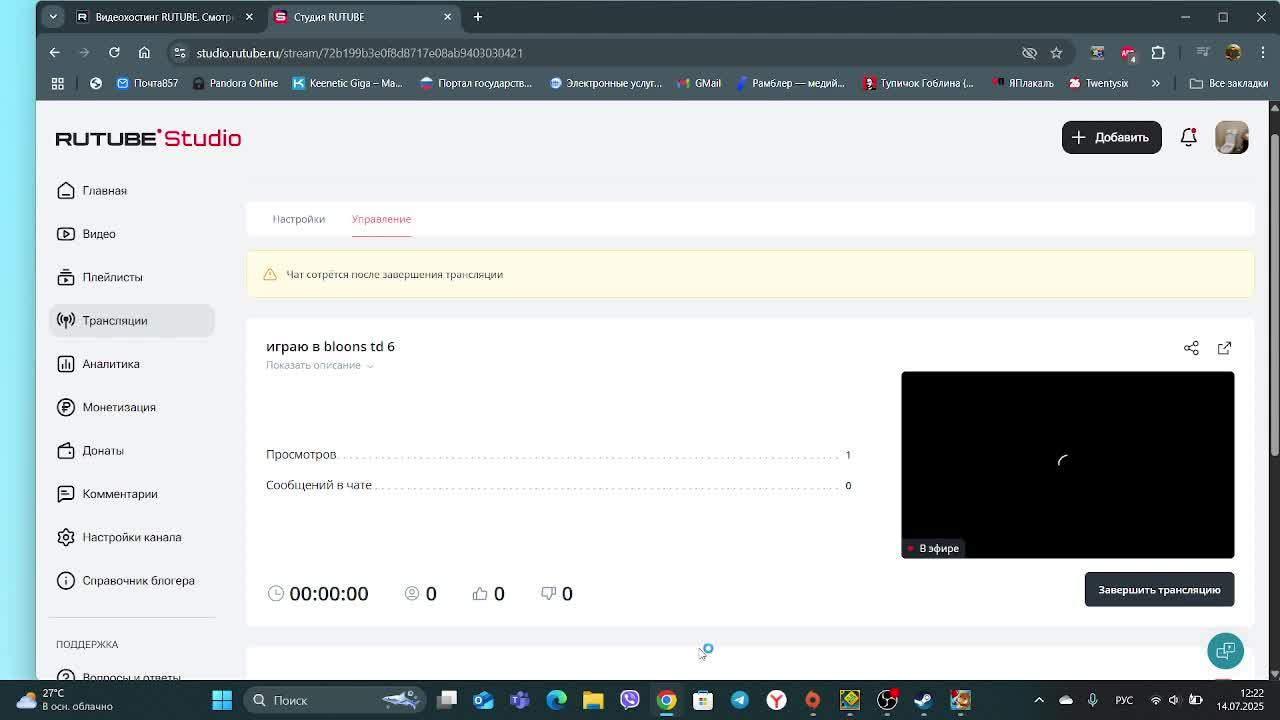Open the Видео sidebar section
Viewport: 1280px width, 720px height.
click(x=86, y=234)
